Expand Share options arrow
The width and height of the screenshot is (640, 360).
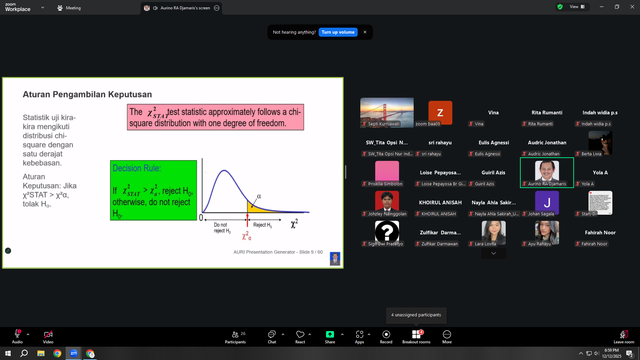[342, 334]
